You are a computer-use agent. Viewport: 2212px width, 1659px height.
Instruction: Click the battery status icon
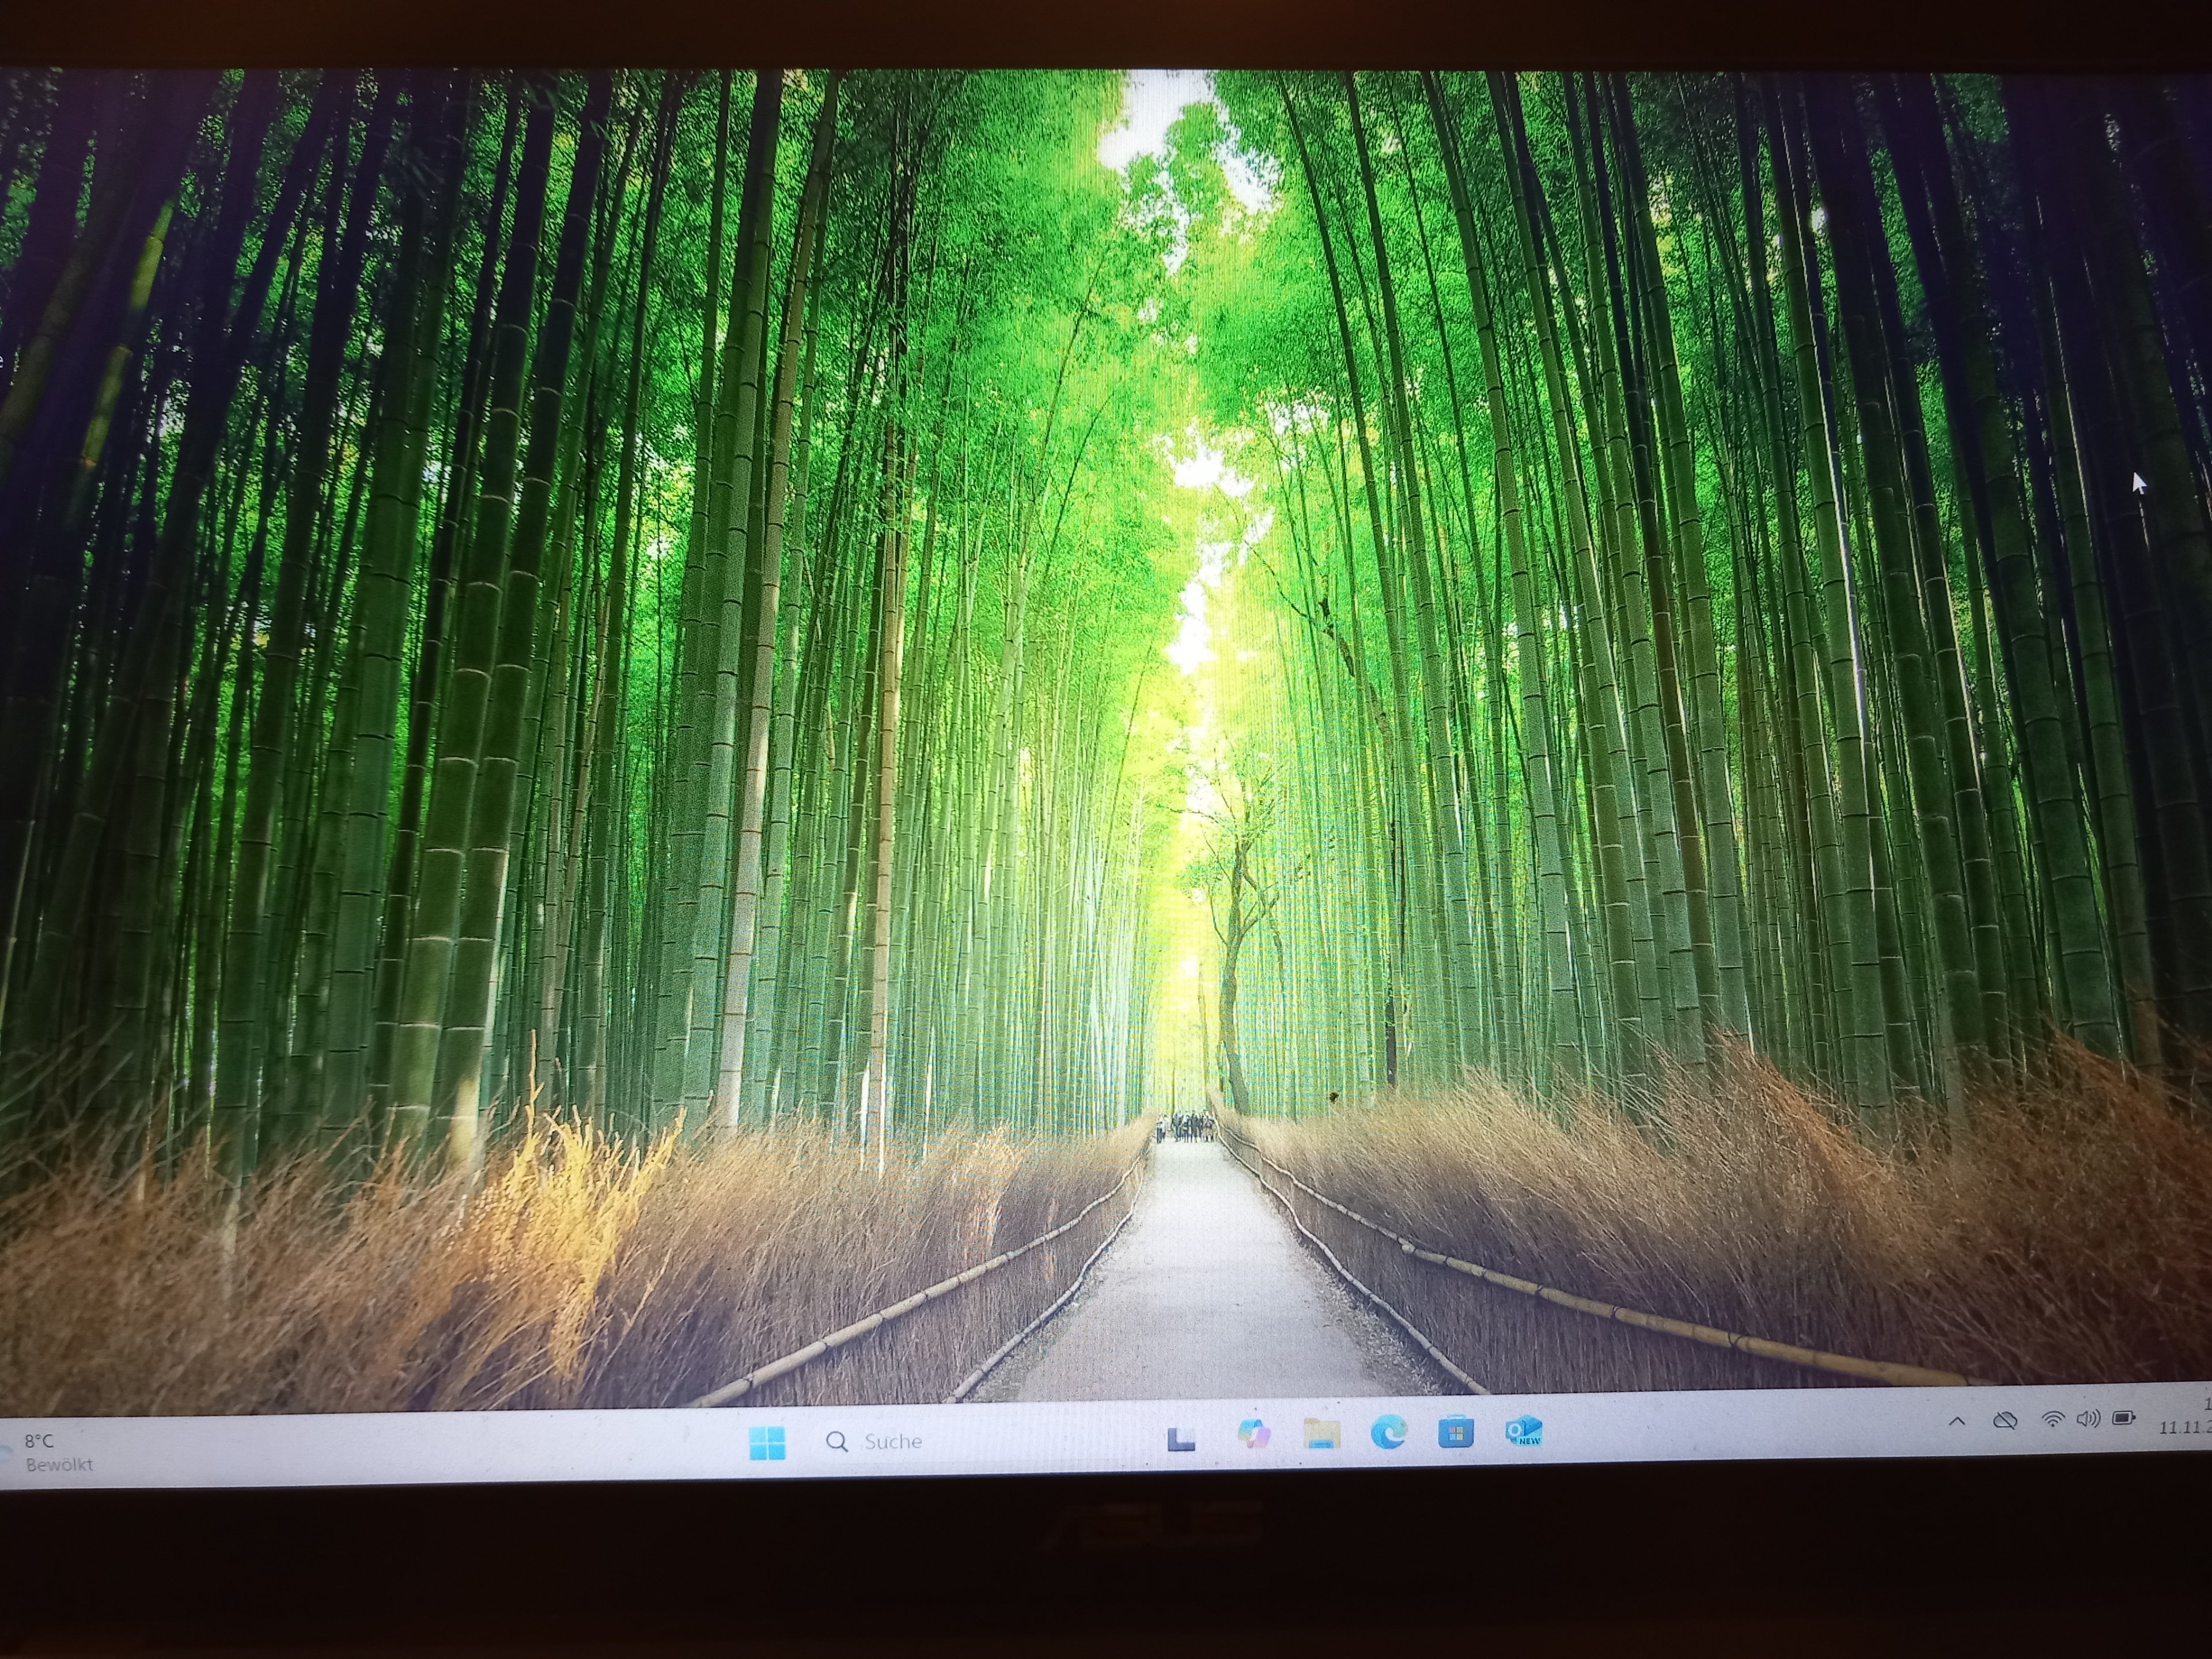point(2124,1418)
